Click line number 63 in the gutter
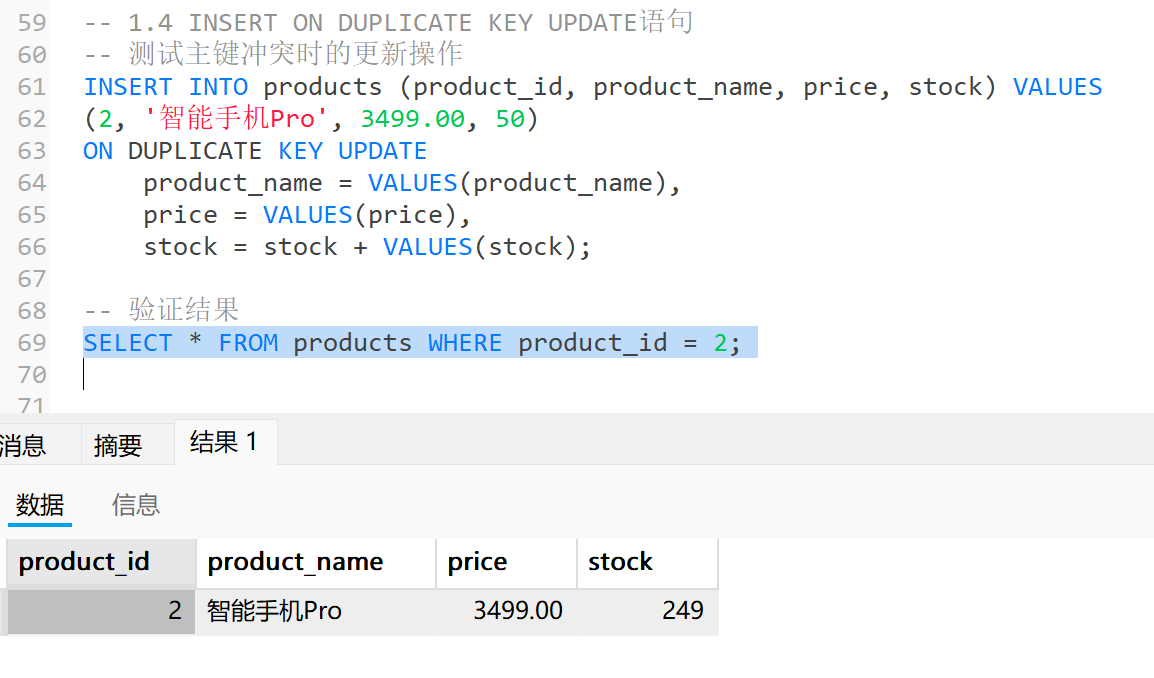 33,151
